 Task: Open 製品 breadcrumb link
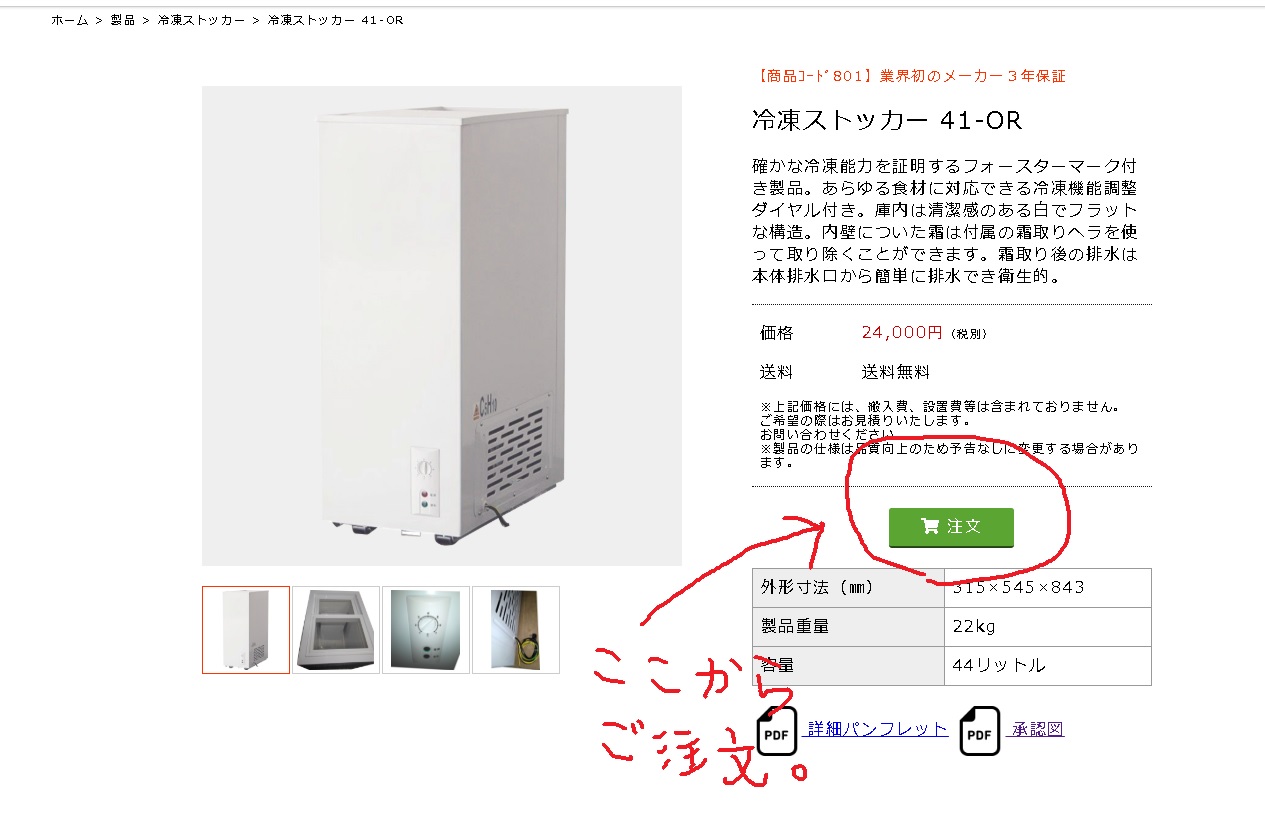[x=122, y=20]
